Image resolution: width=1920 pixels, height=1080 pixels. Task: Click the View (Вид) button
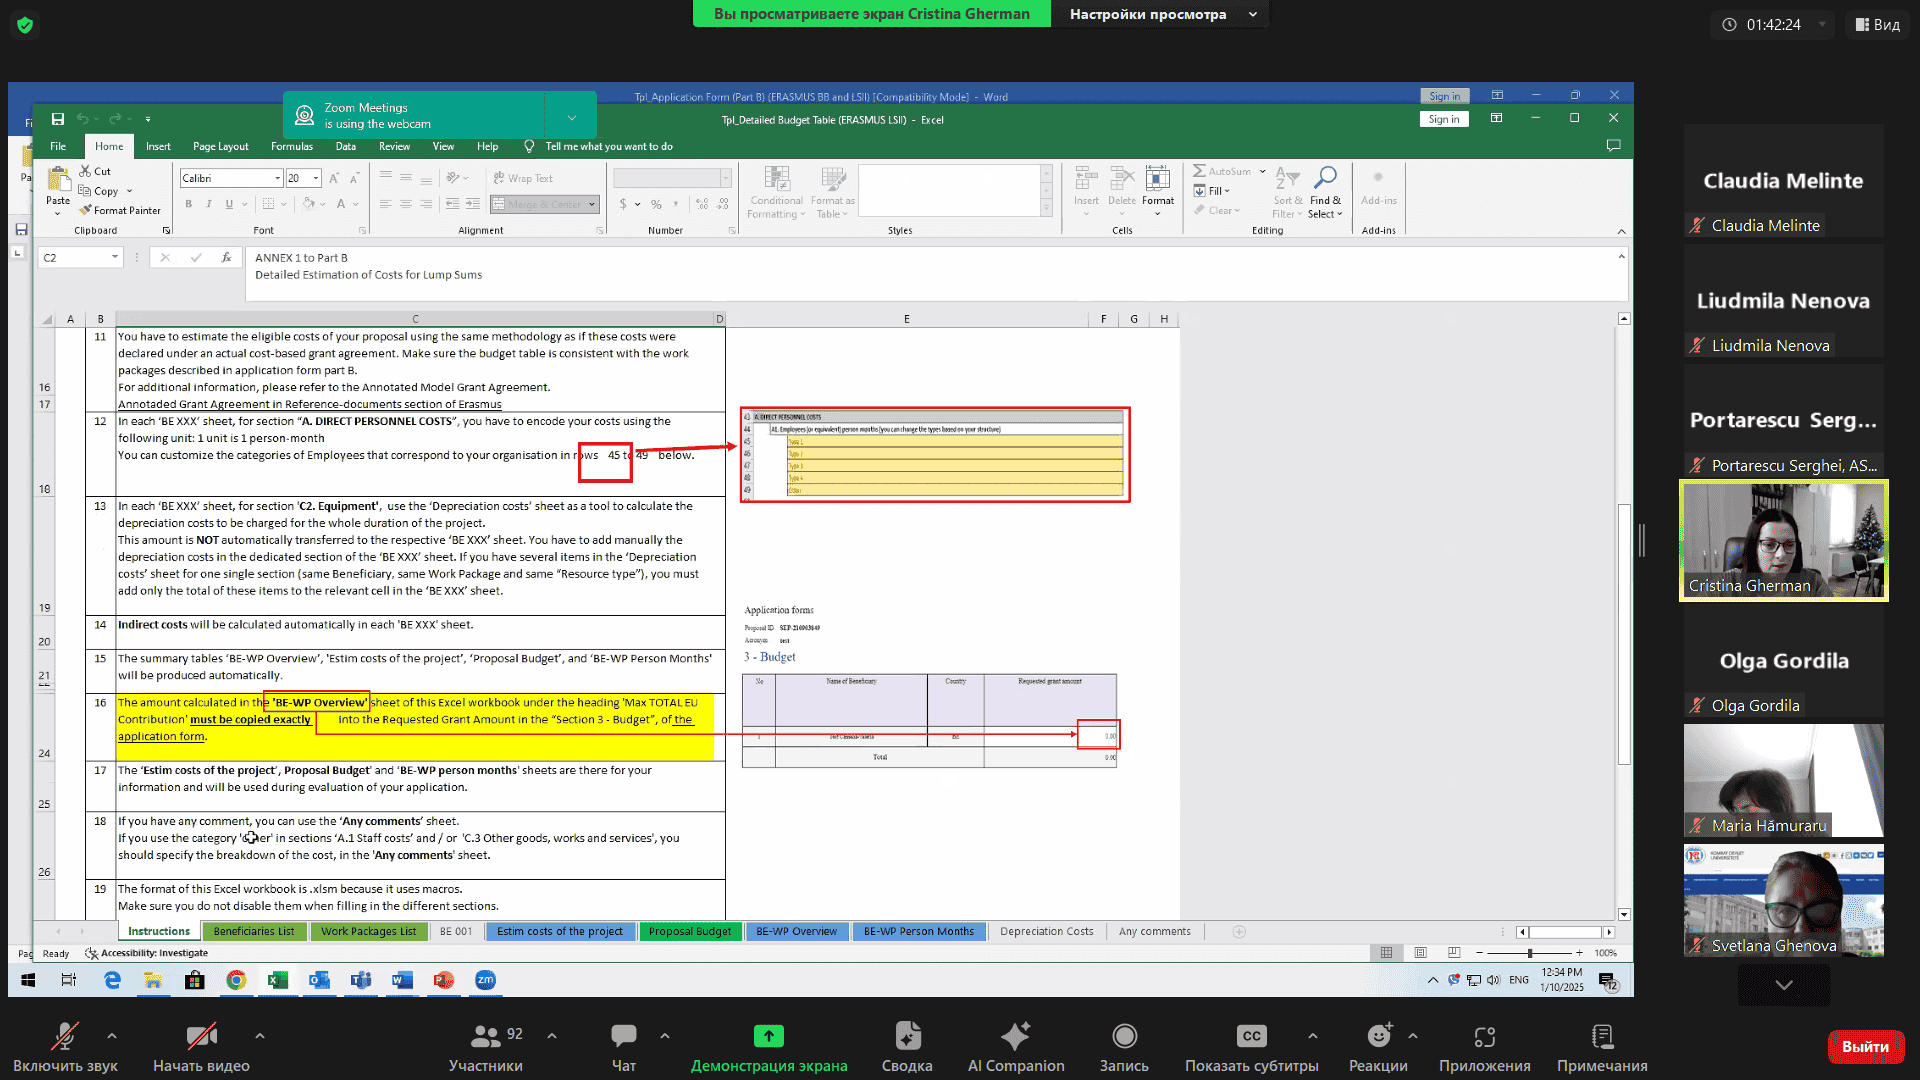pyautogui.click(x=1877, y=24)
